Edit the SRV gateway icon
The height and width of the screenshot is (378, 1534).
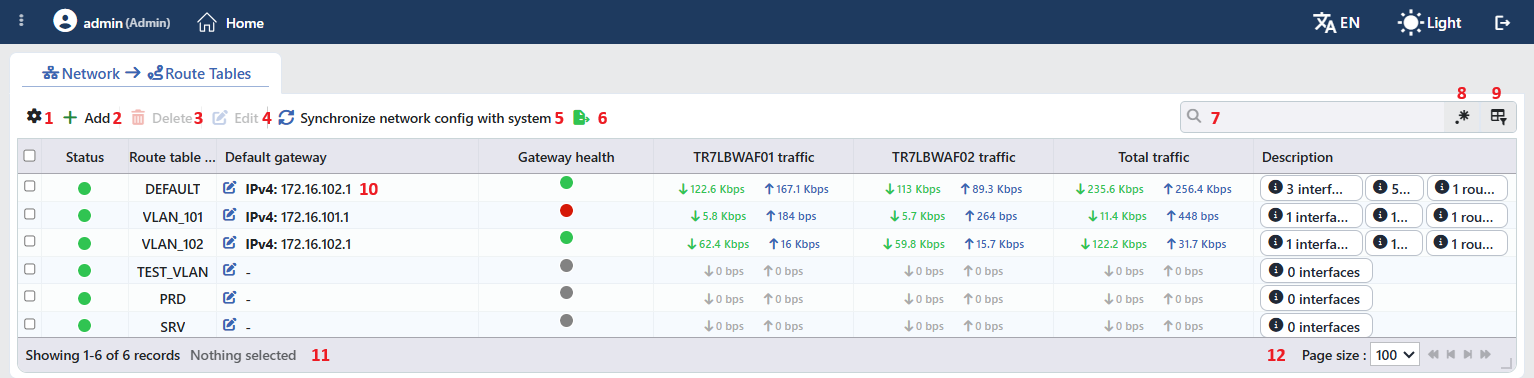[x=230, y=324]
